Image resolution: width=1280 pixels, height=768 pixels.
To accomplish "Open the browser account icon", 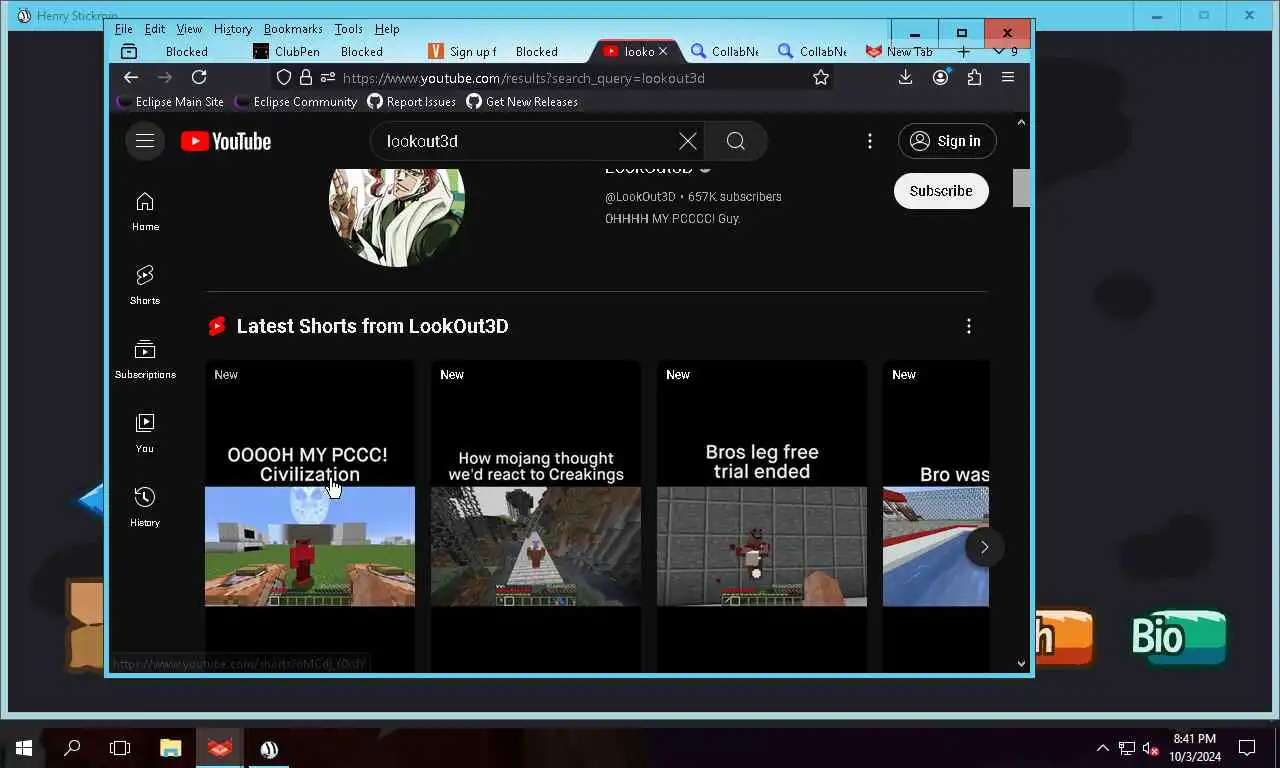I will 940,77.
